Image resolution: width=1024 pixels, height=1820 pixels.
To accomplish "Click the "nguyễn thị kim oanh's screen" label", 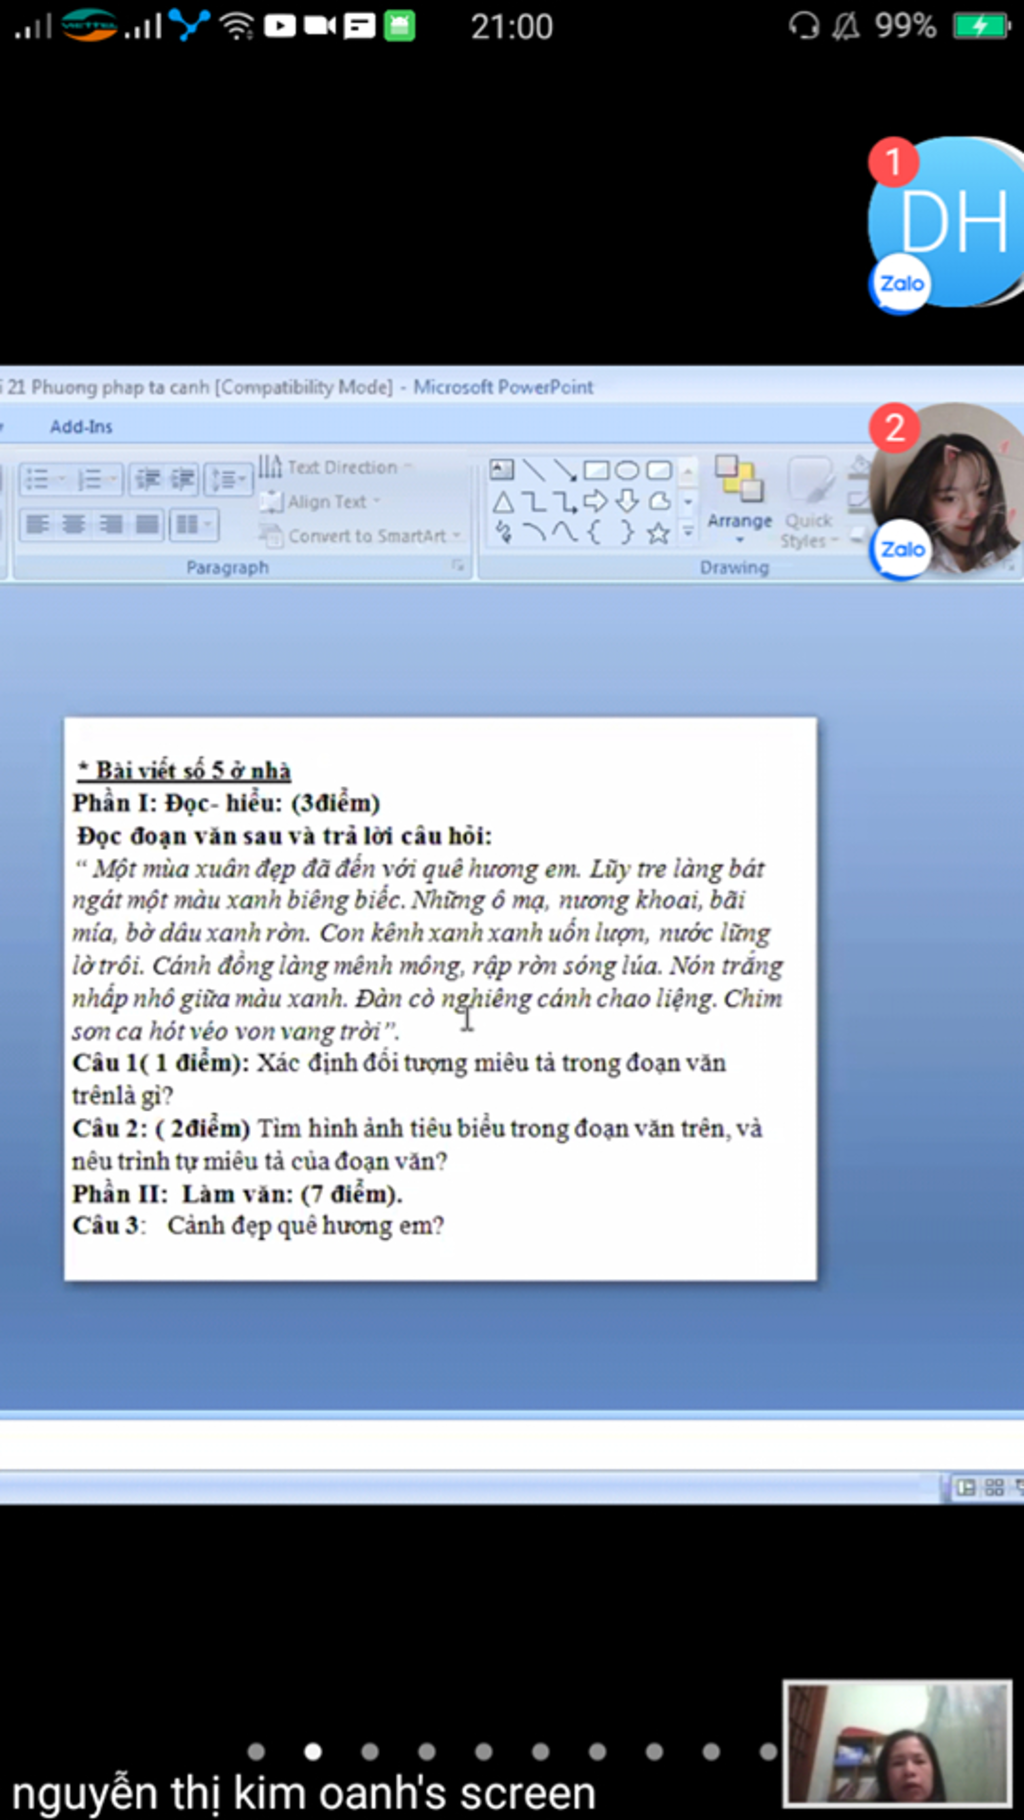I will click(x=304, y=1793).
